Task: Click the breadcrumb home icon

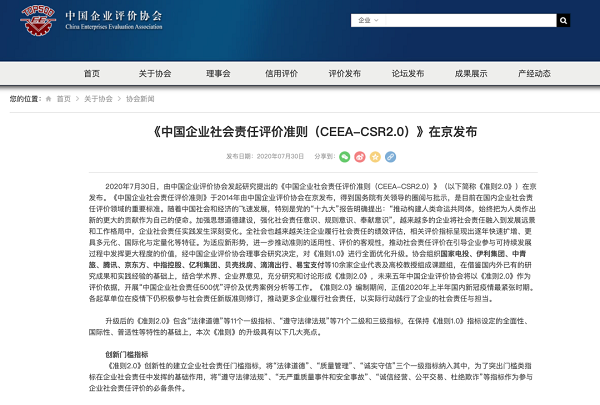Action: (49, 99)
